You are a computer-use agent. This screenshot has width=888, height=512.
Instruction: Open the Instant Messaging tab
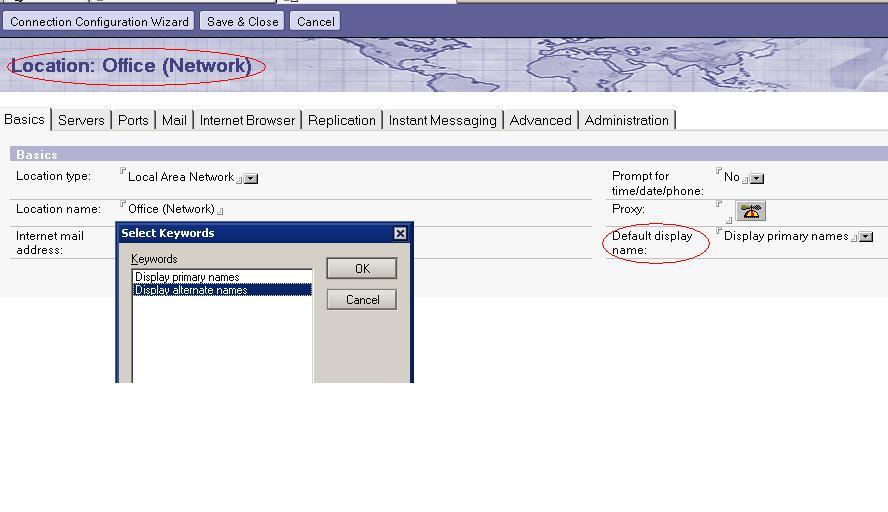coord(442,120)
